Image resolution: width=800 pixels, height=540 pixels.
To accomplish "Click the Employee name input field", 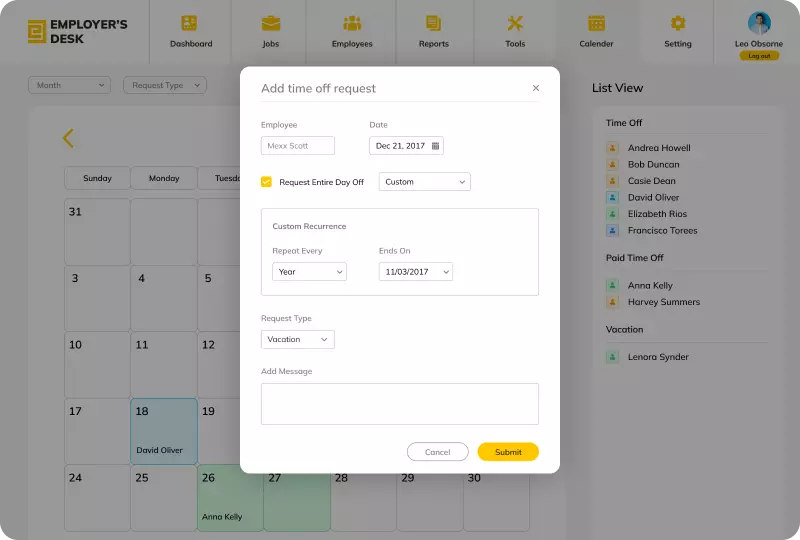I will tap(297, 146).
